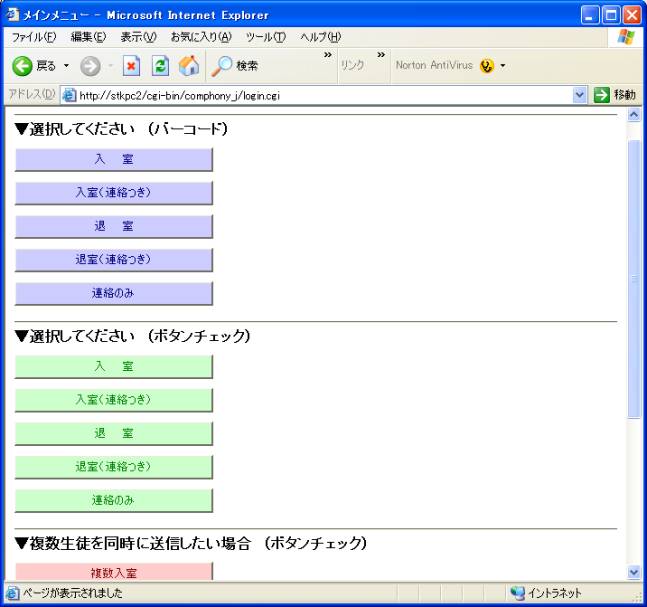
Task: Click the green 連絡のみ button
Action: (114, 501)
